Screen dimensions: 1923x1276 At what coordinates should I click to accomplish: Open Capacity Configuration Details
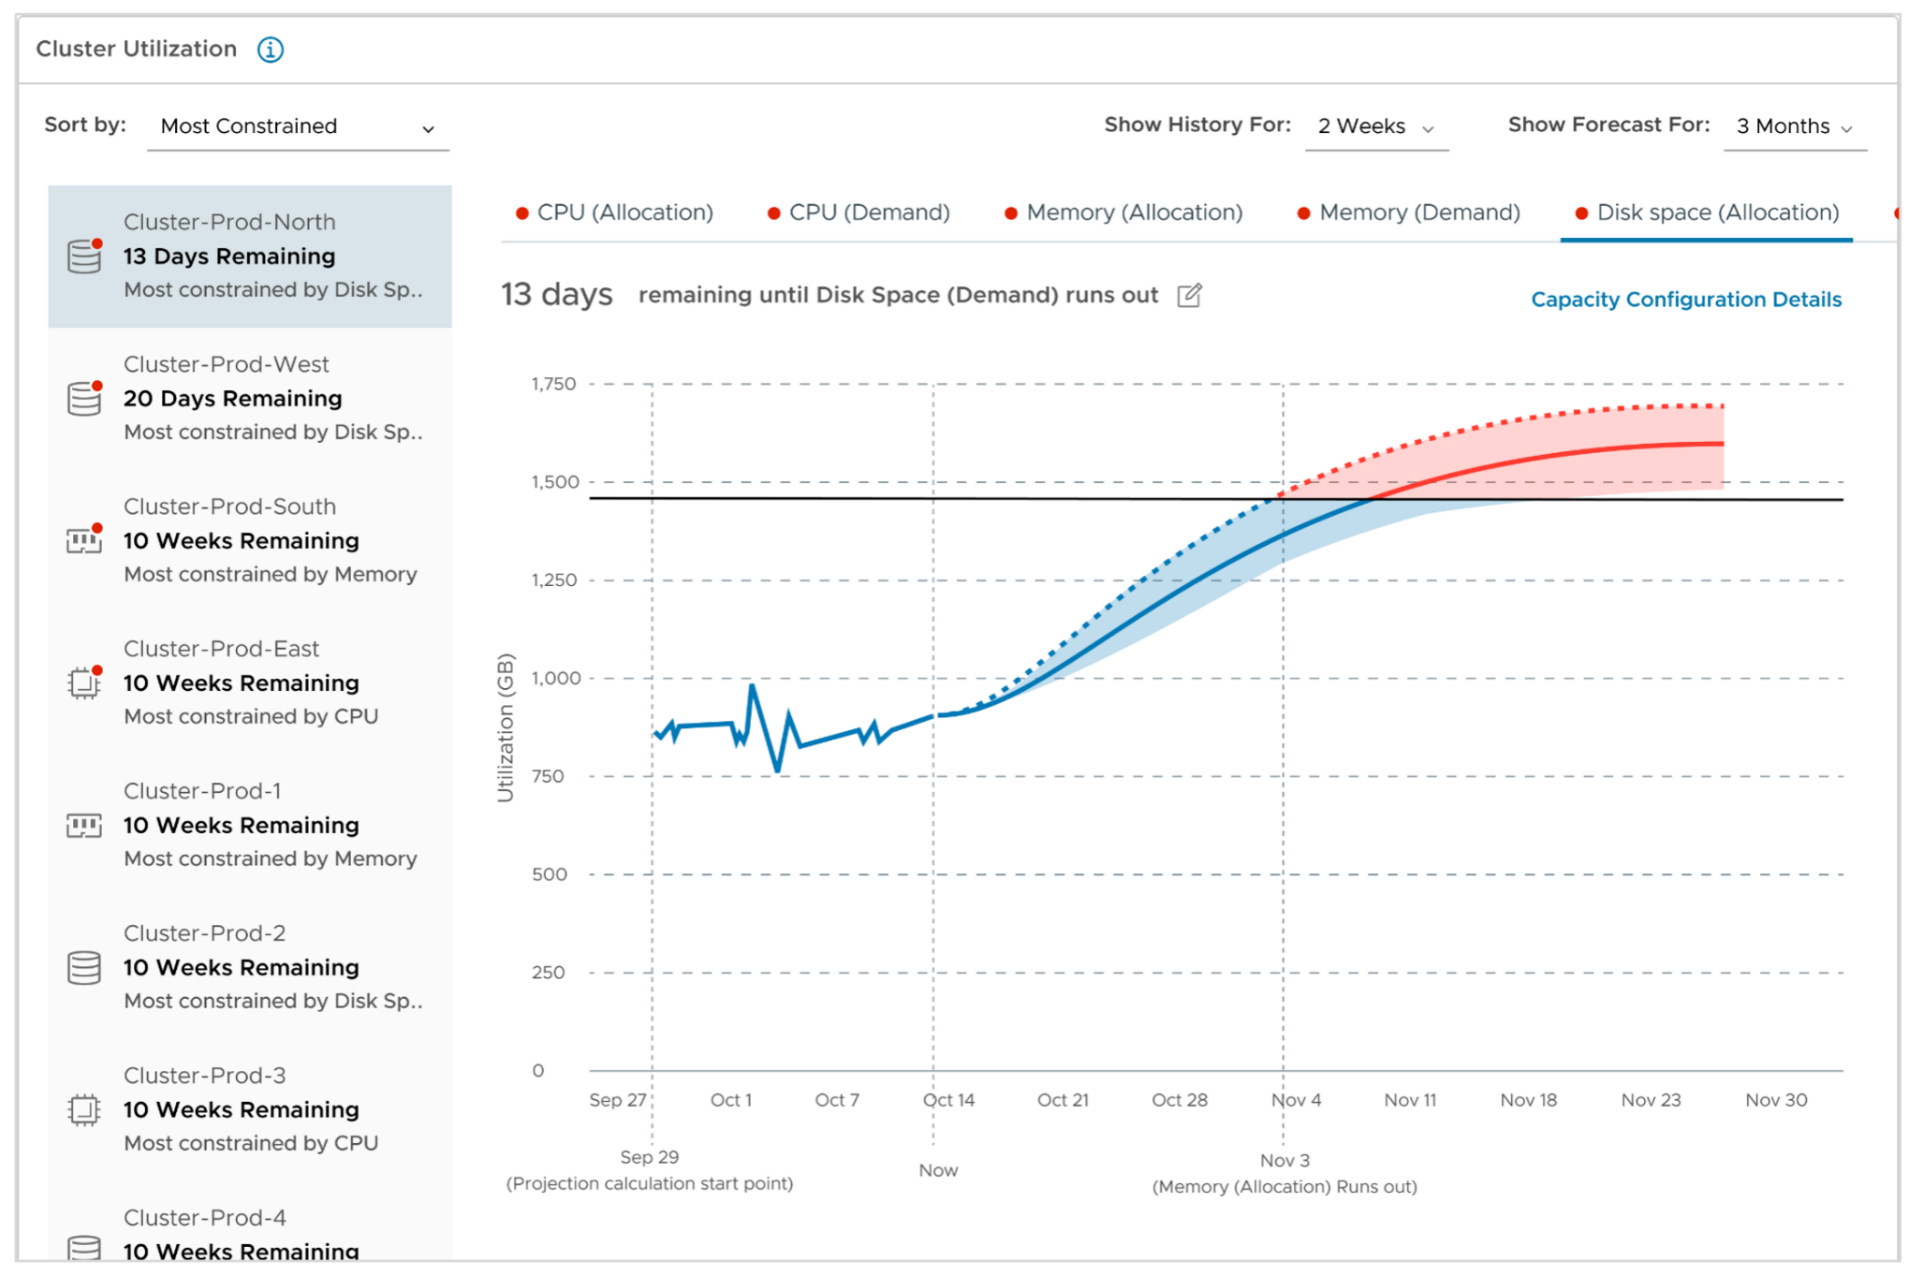coord(1685,299)
